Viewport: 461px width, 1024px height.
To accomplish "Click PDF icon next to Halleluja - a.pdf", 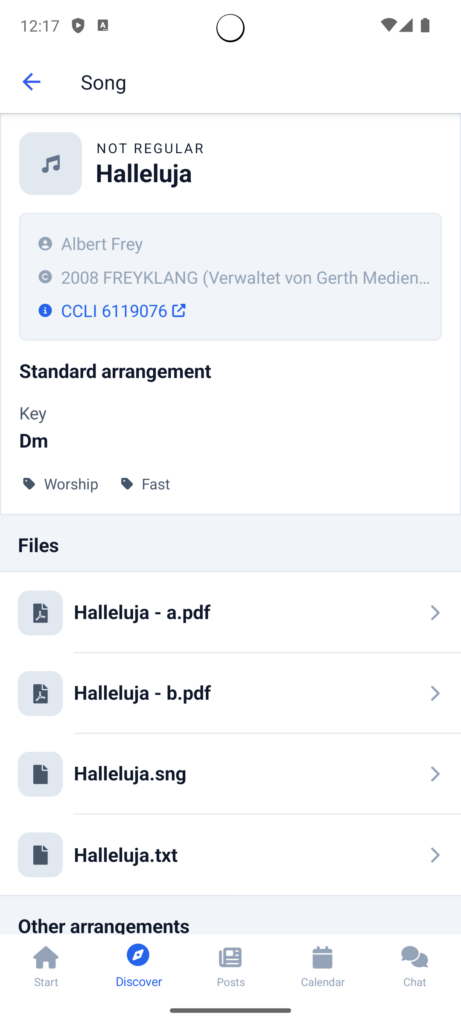I will (40, 613).
